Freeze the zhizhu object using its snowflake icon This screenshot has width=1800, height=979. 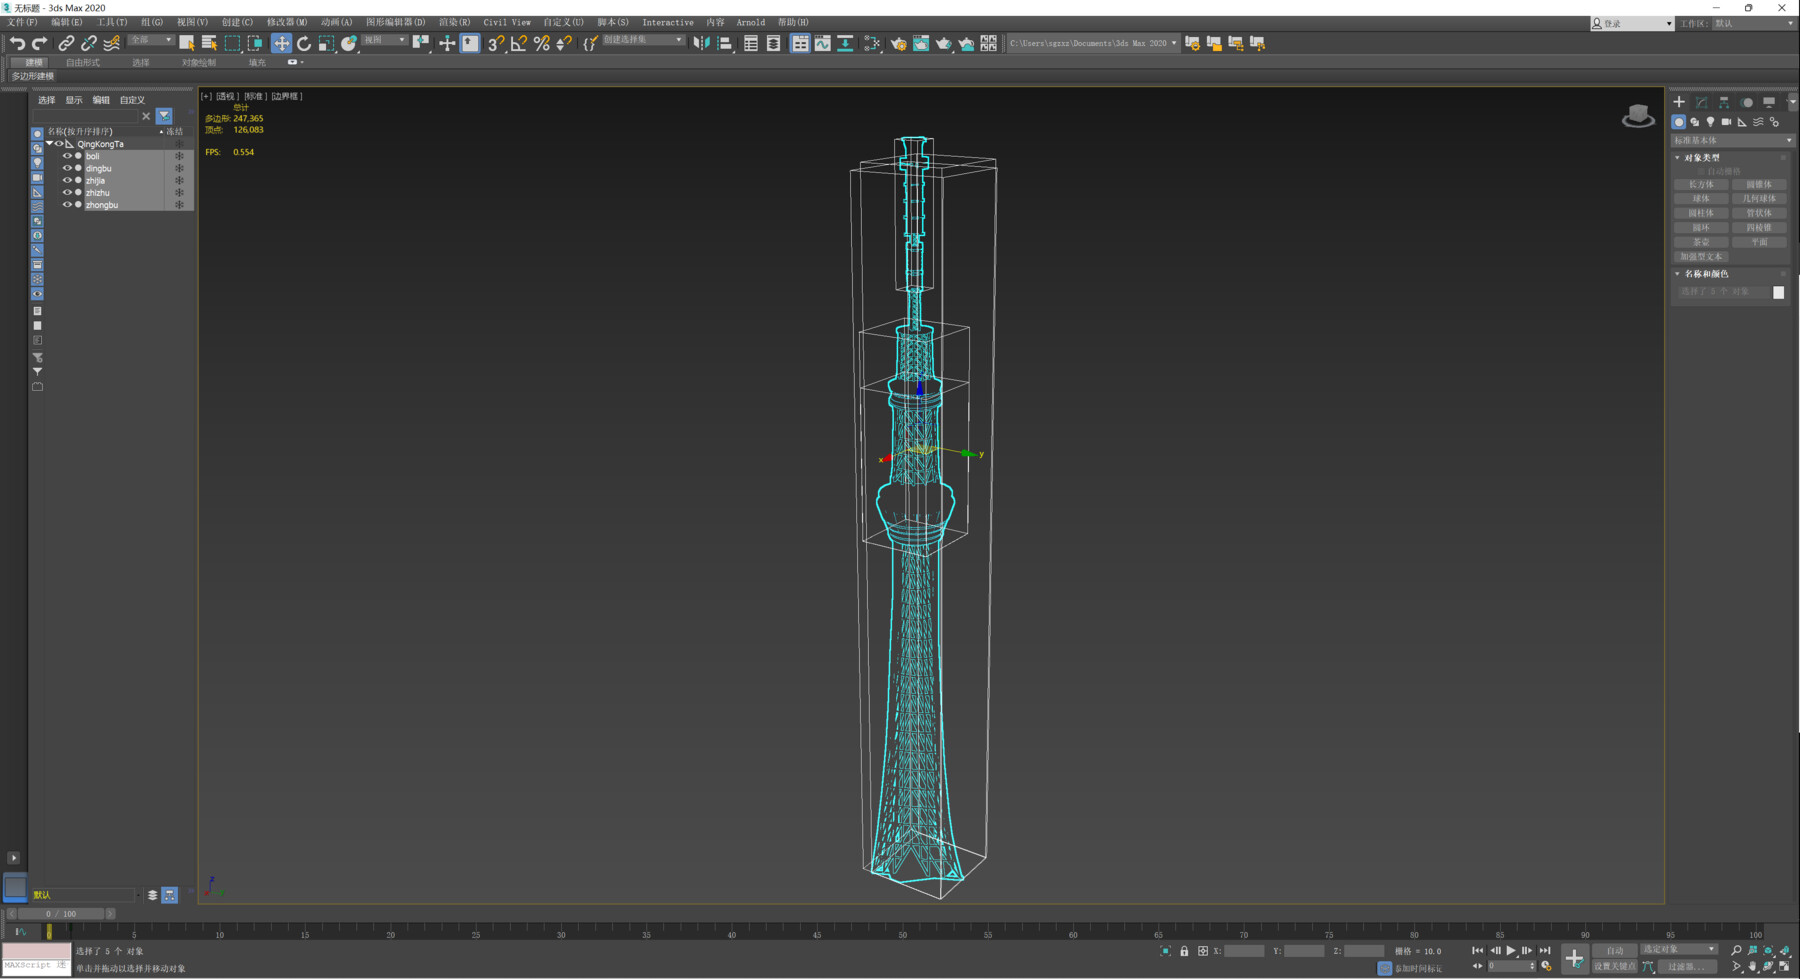(x=178, y=192)
